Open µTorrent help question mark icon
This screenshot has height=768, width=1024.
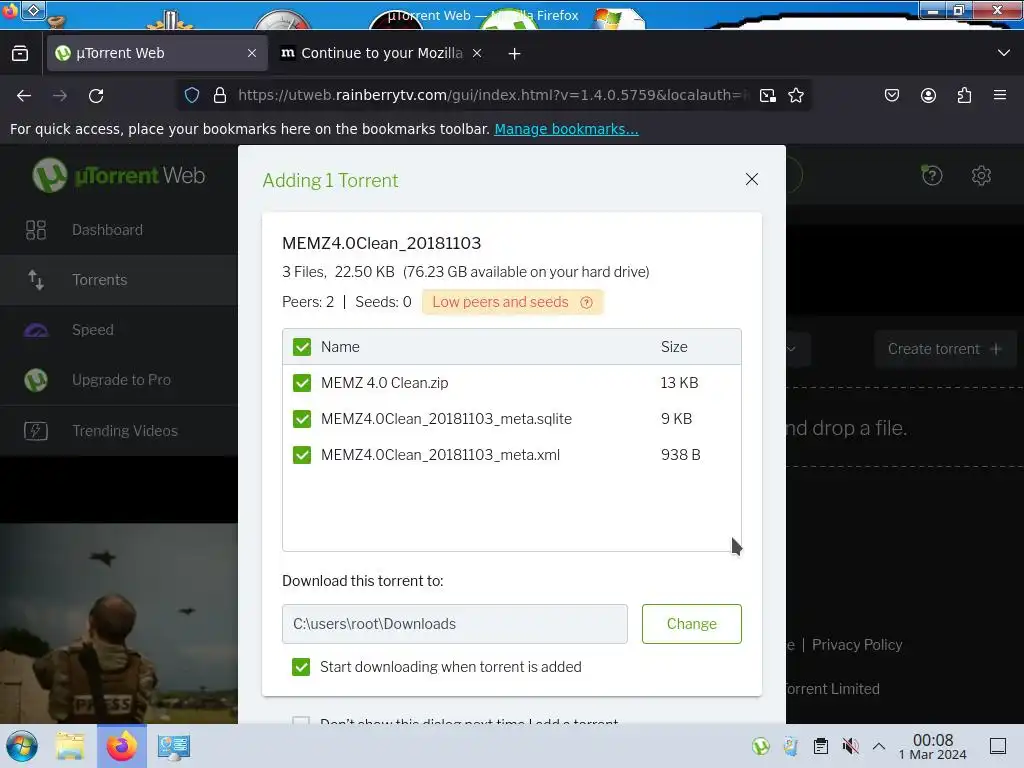click(x=932, y=175)
